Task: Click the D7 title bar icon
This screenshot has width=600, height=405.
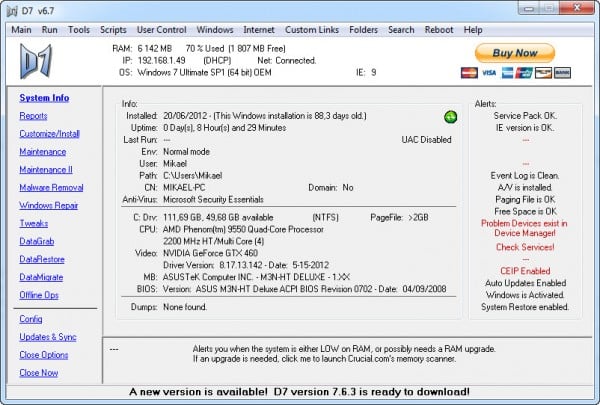Action: (x=11, y=10)
